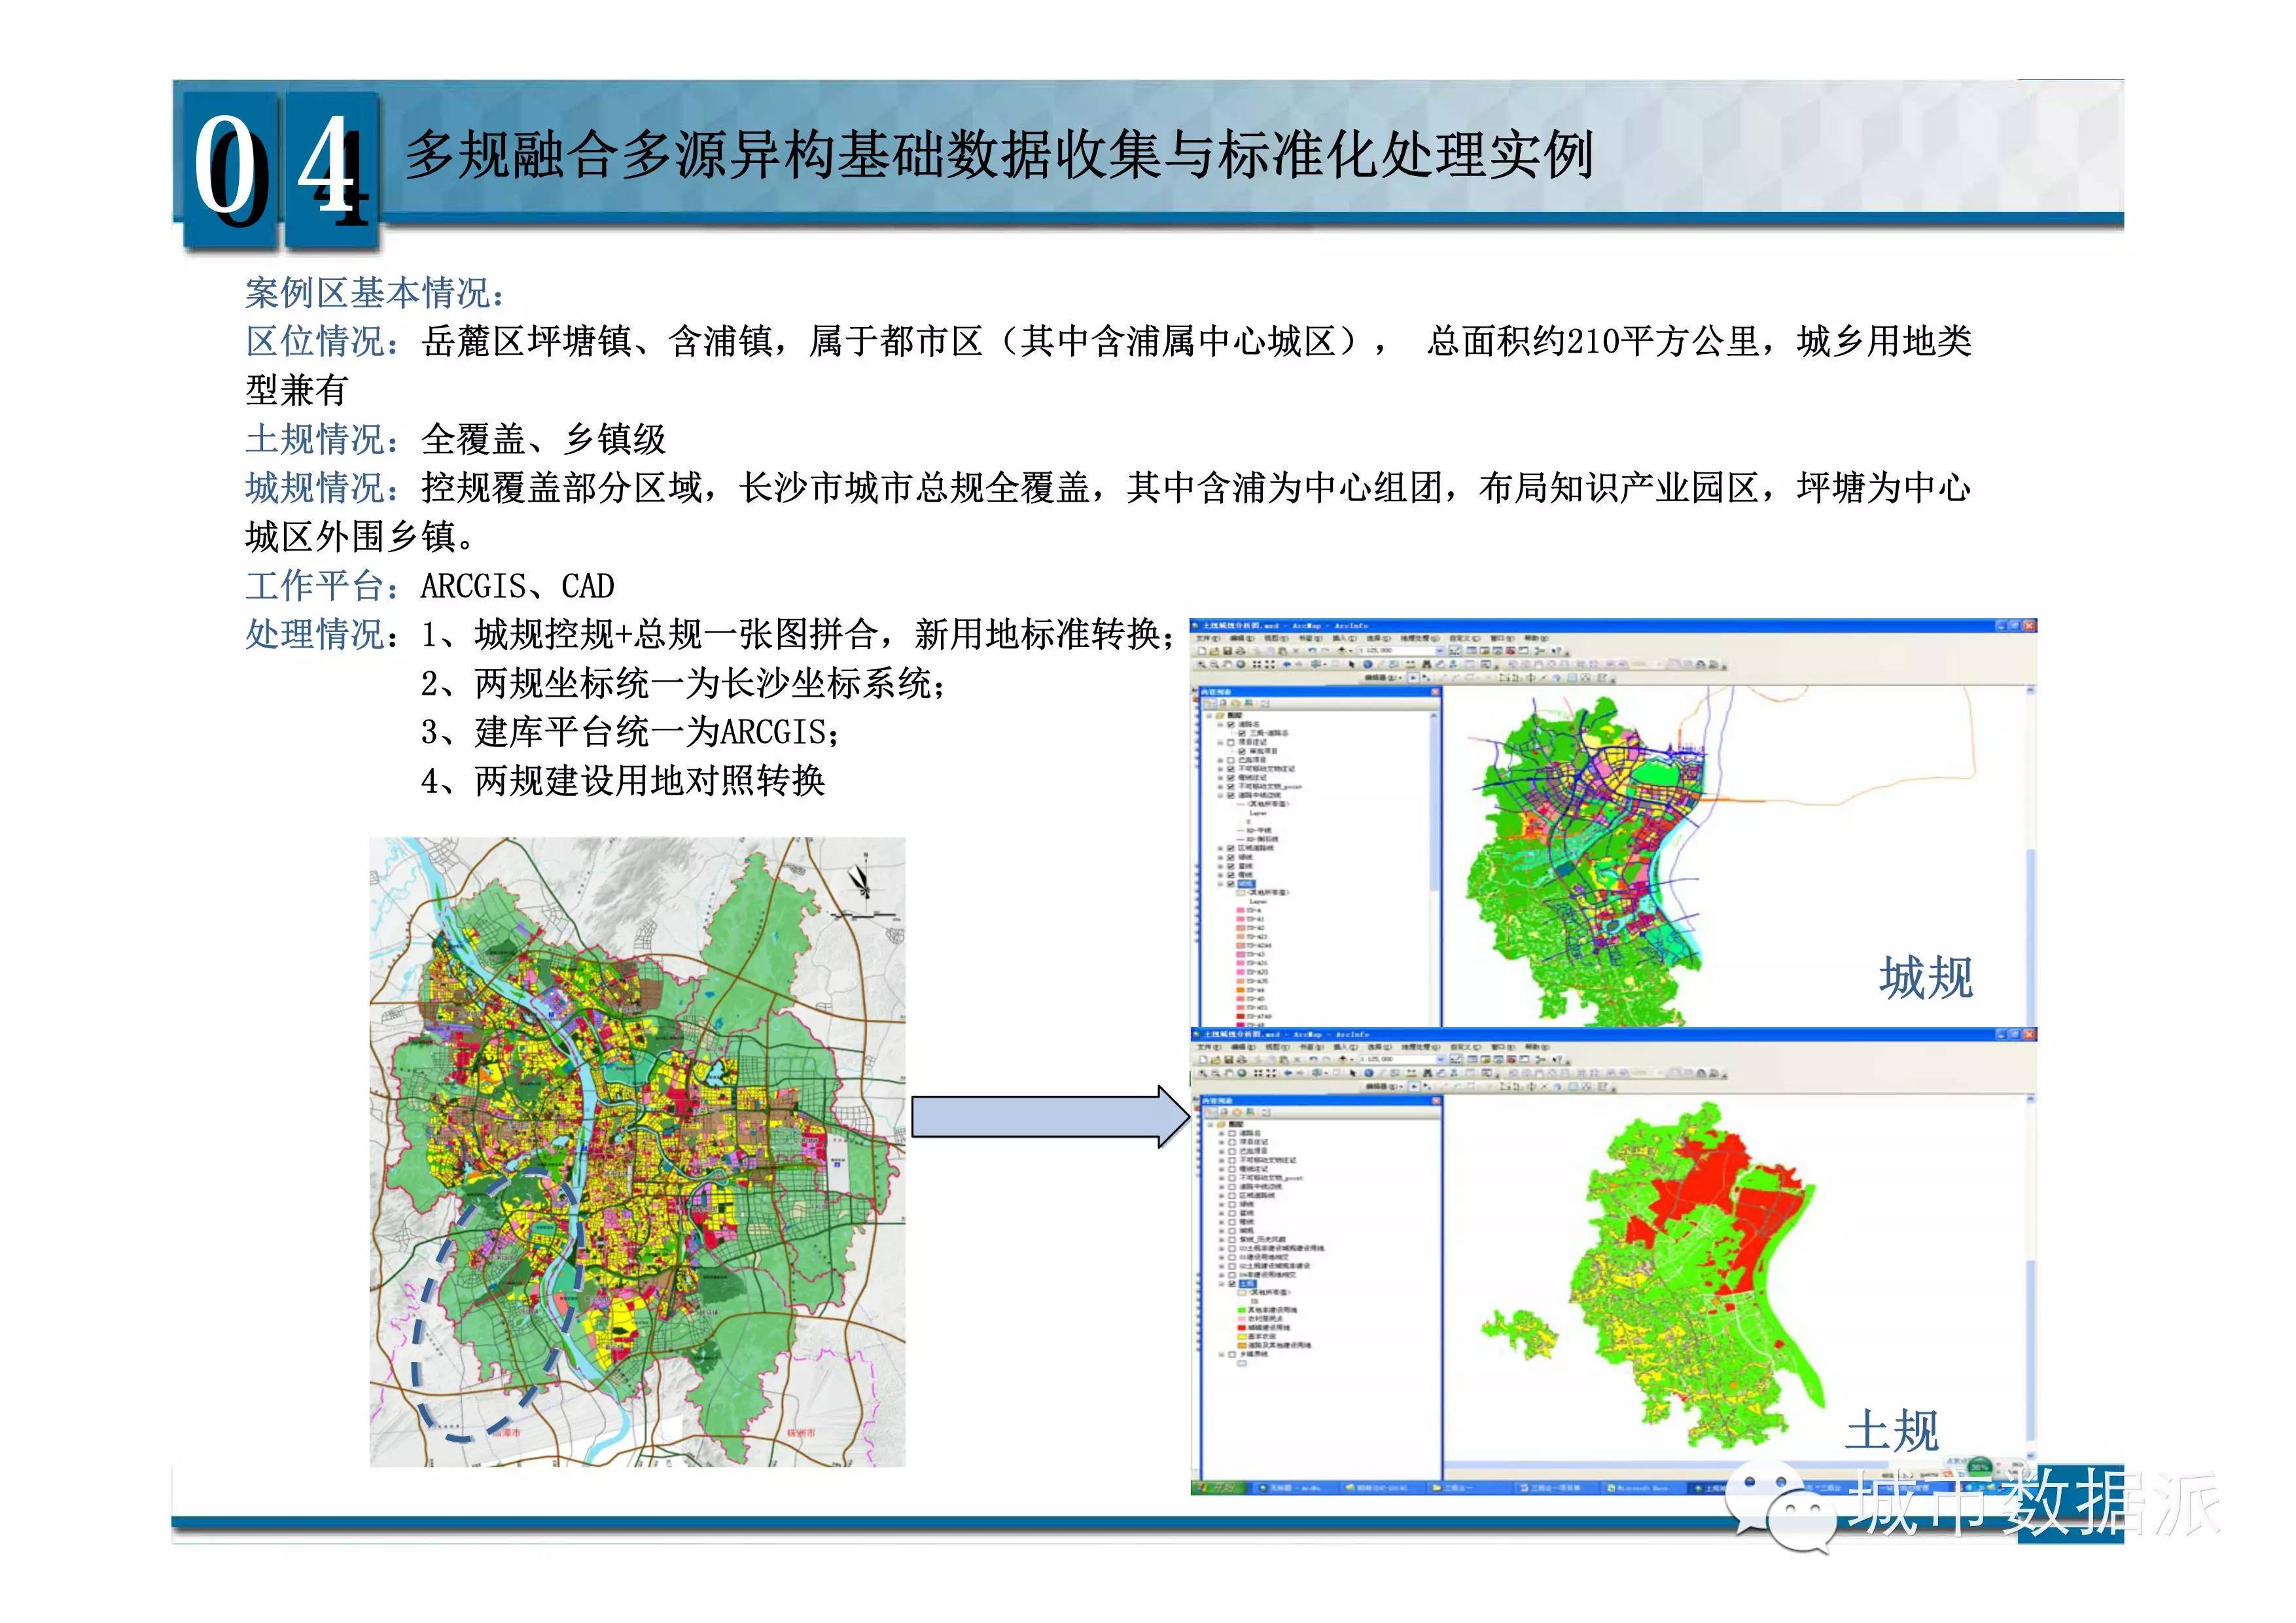Open 编辑 menu in lower 土规 ArcMap window
This screenshot has width=2296, height=1623.
click(1243, 1047)
